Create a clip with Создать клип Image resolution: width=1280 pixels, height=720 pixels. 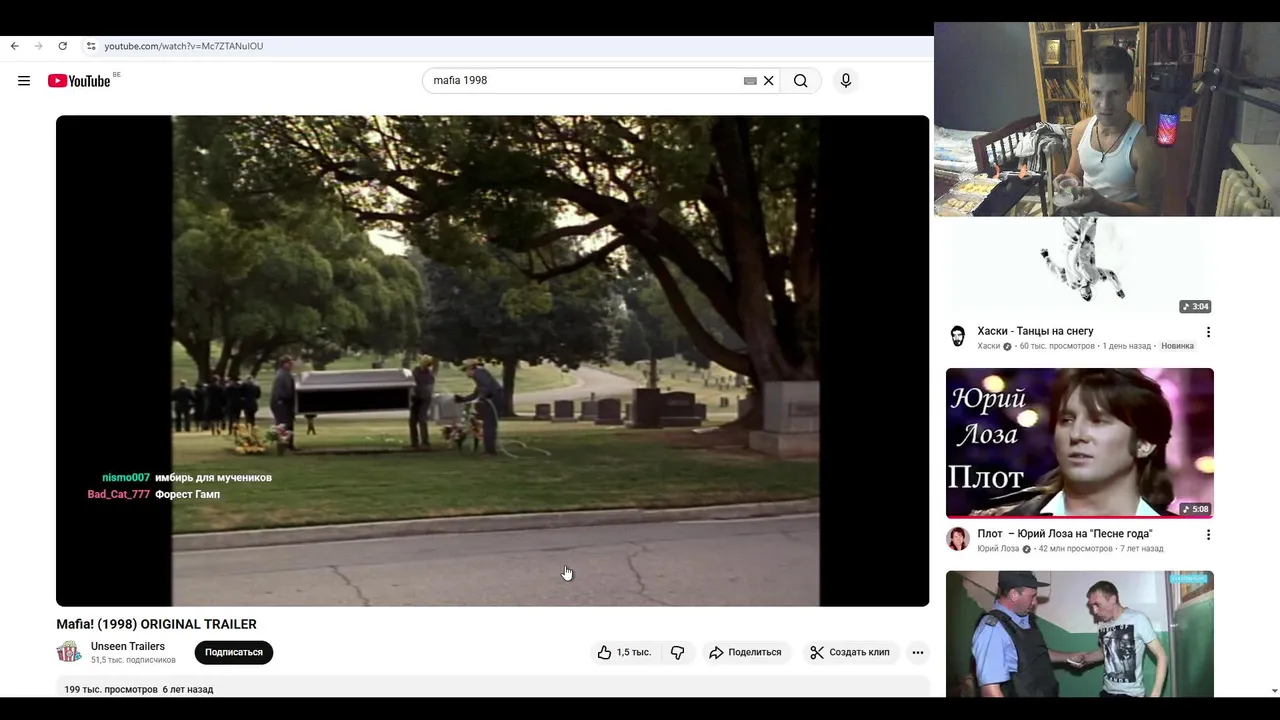pyautogui.click(x=850, y=652)
